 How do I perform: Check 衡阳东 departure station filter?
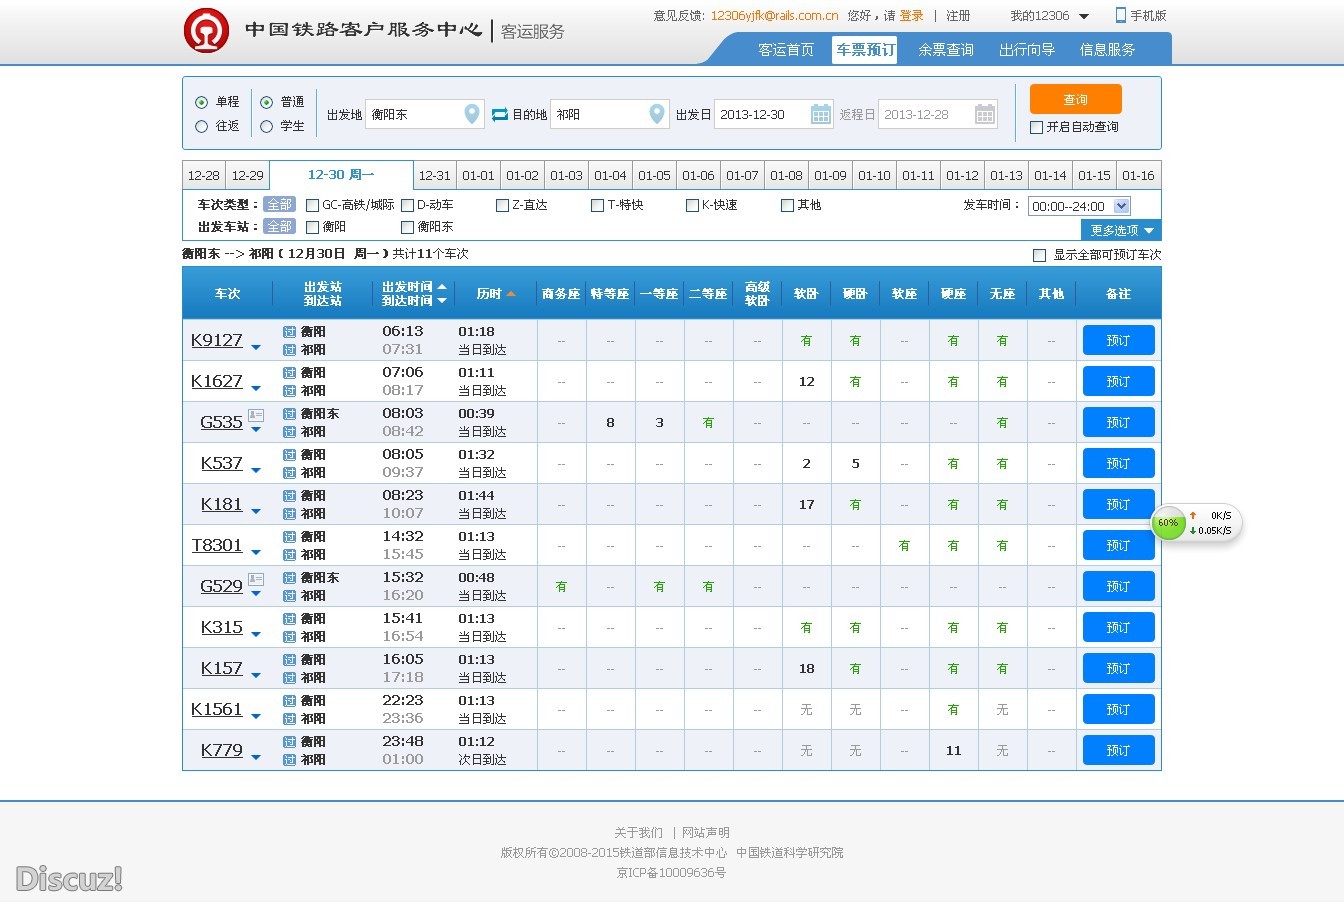point(407,227)
